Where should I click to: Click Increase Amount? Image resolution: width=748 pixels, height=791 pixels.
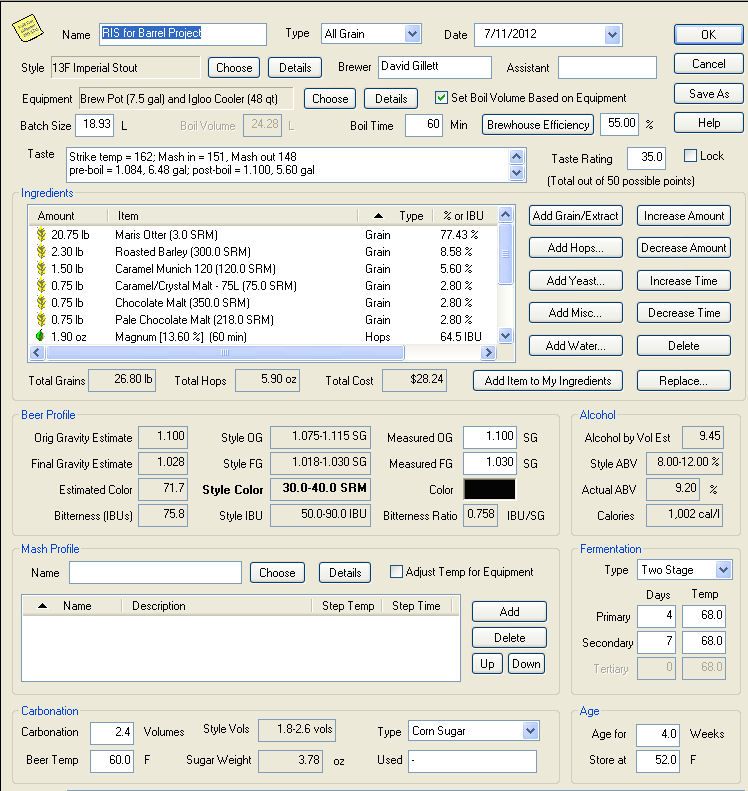[x=684, y=216]
